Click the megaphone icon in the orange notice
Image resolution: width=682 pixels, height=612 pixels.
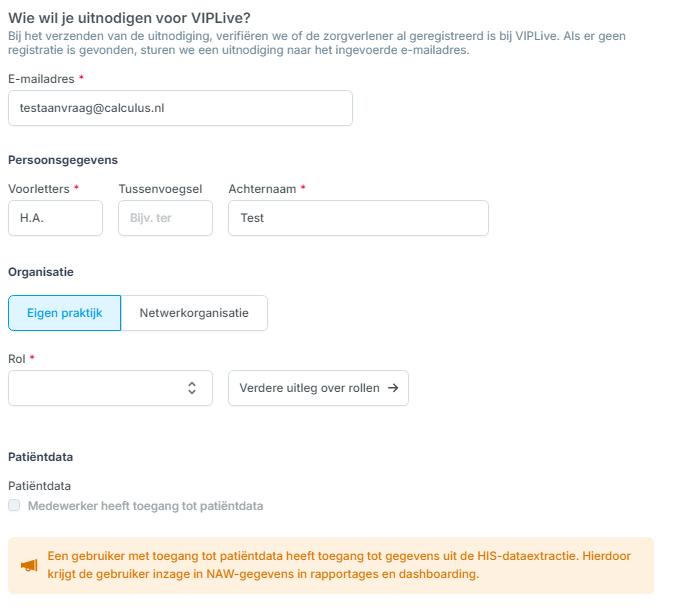(29, 565)
